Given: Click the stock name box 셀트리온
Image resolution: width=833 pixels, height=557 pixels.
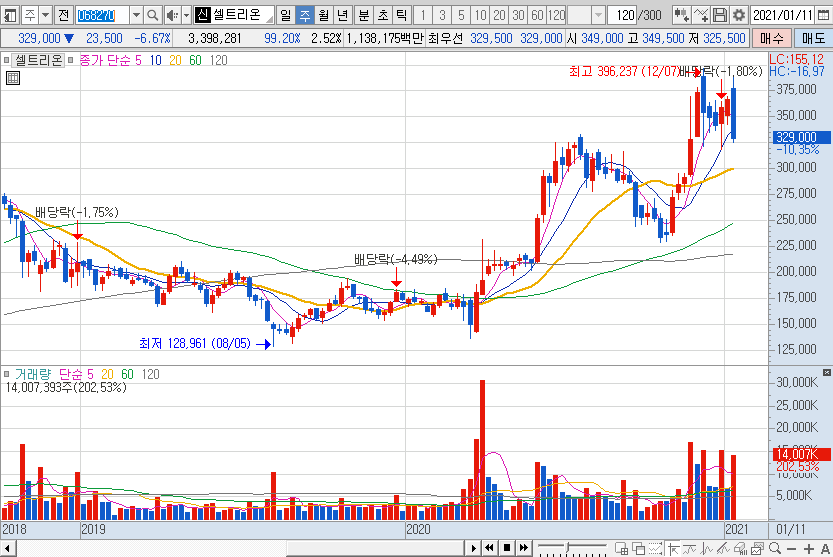Looking at the screenshot, I should click(x=234, y=15).
